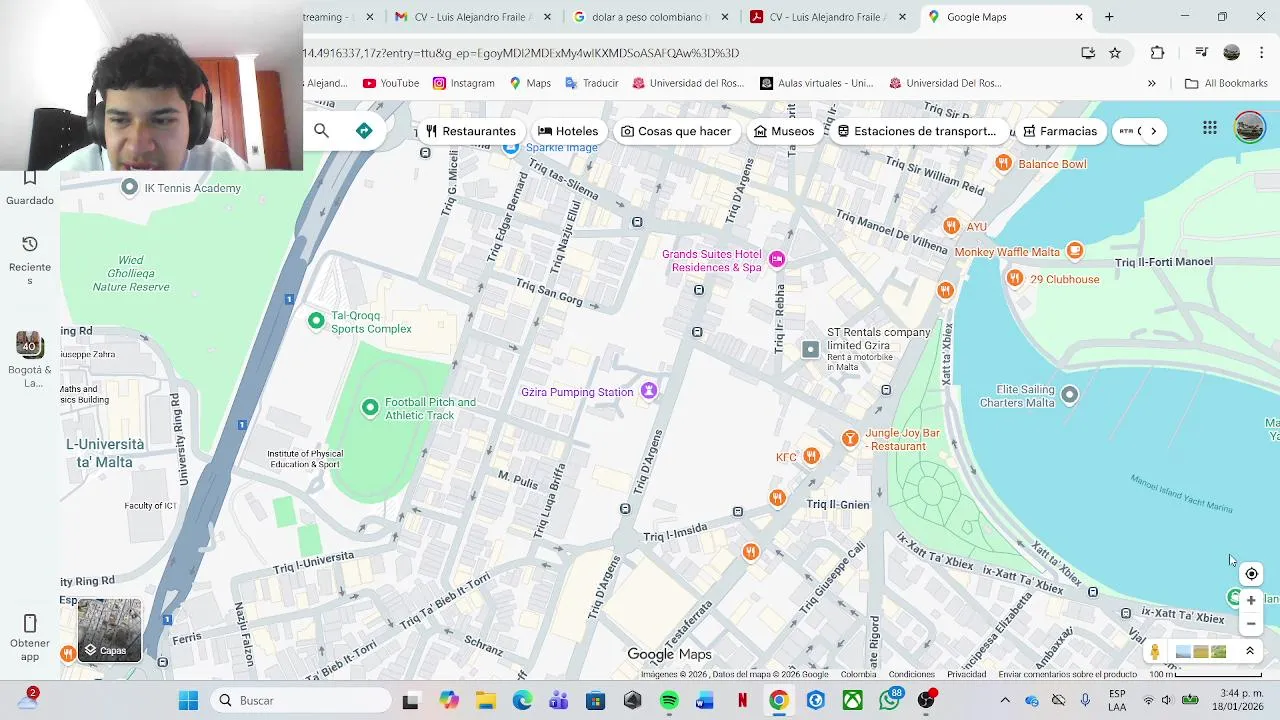The width and height of the screenshot is (1280, 720).
Task: Select the Museos category chip
Action: (784, 131)
